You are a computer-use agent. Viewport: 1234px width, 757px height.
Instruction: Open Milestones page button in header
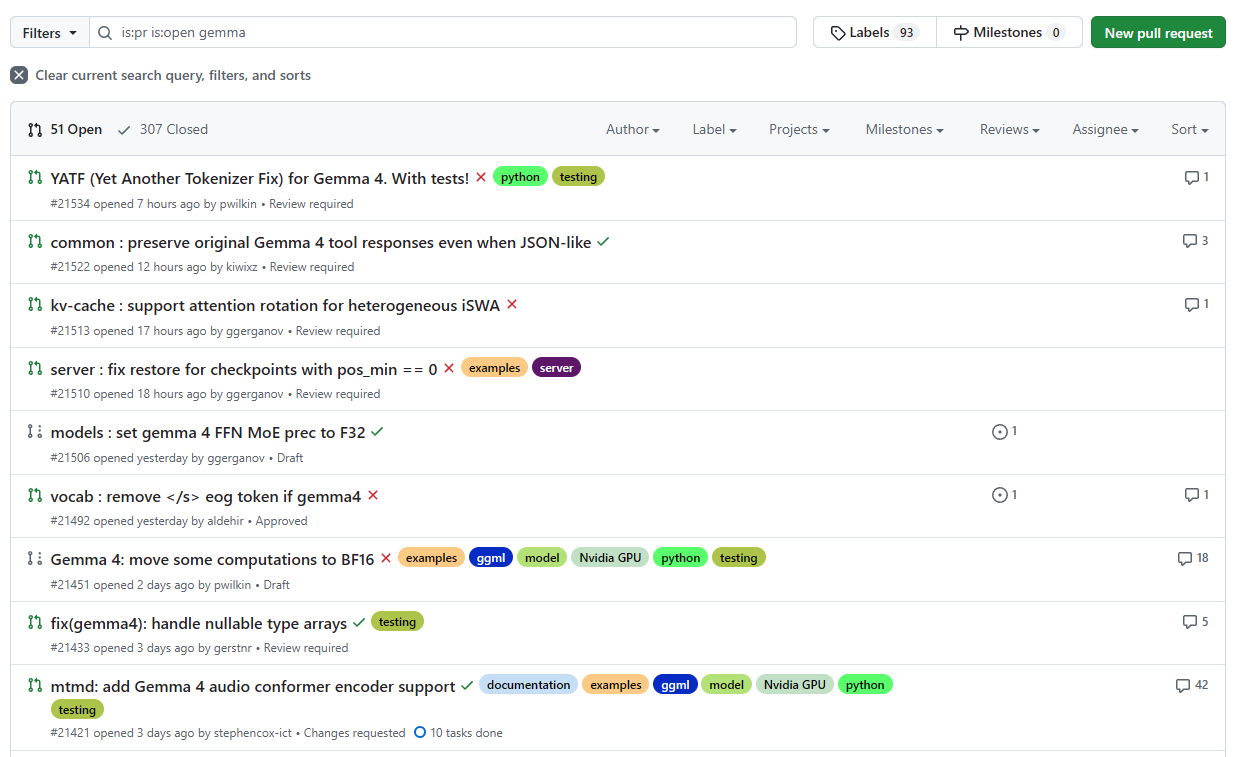(1009, 32)
